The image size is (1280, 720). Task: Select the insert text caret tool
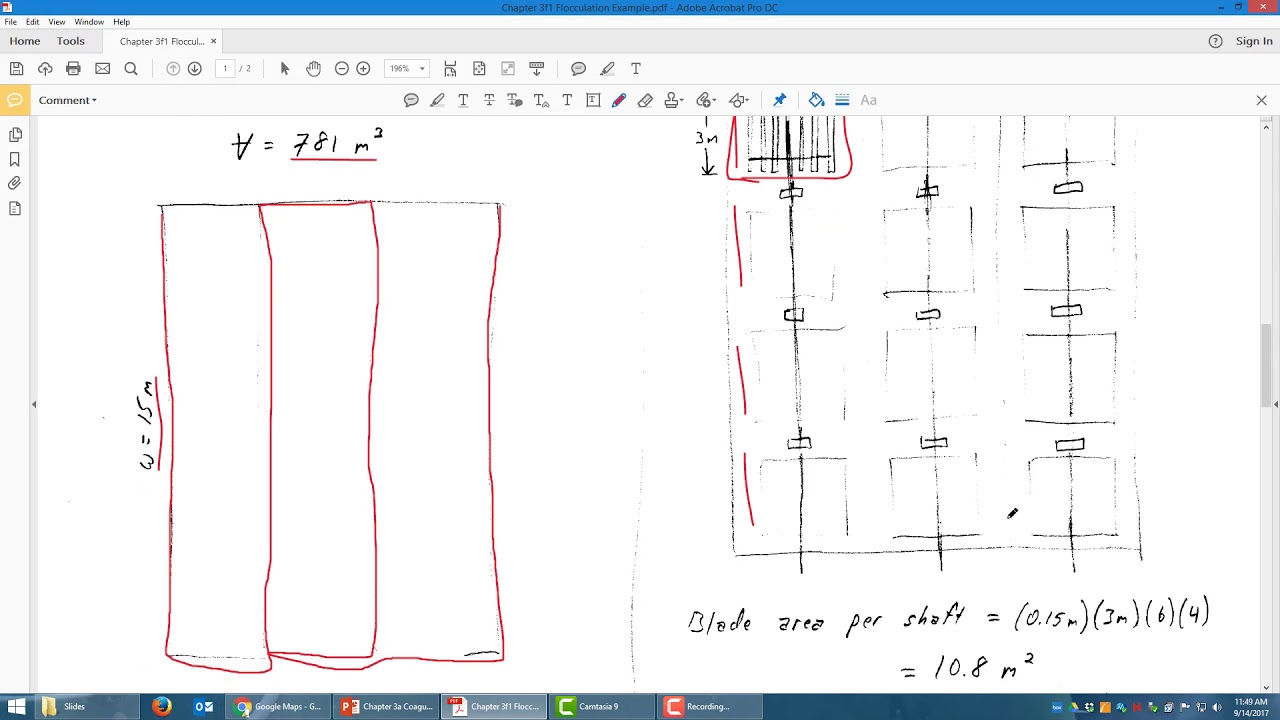(541, 100)
